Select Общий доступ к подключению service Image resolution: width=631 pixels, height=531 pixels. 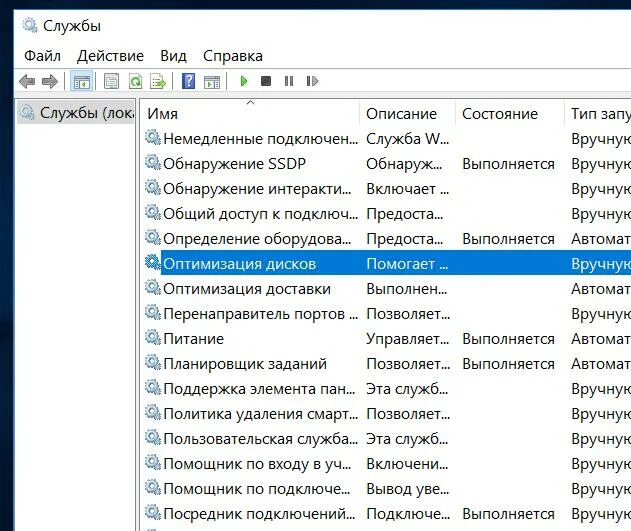pos(388,214)
